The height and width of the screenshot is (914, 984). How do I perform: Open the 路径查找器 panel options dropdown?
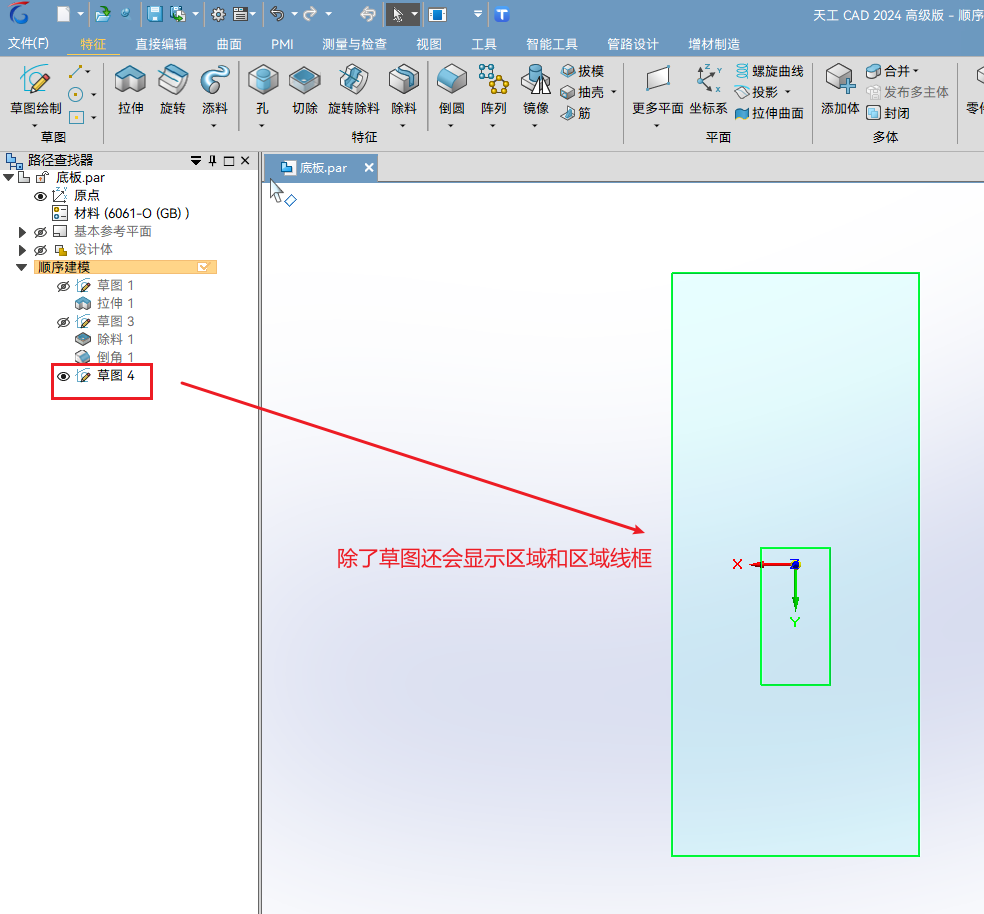point(196,161)
